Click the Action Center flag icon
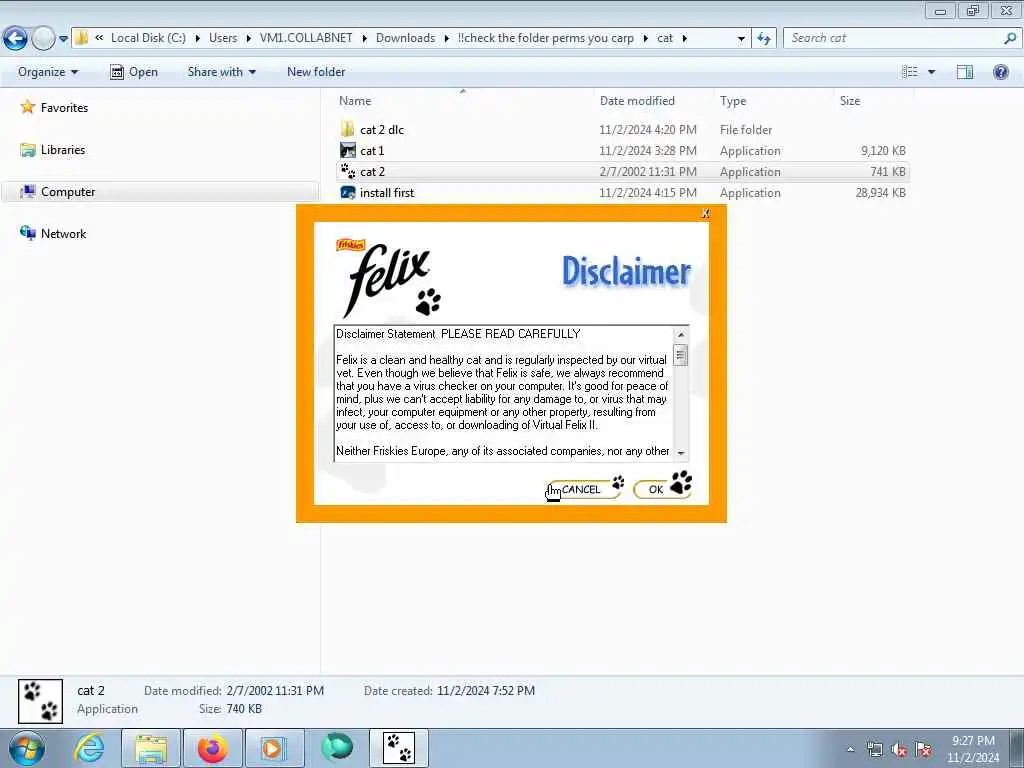Screen dimensions: 1024x768 pos(923,749)
